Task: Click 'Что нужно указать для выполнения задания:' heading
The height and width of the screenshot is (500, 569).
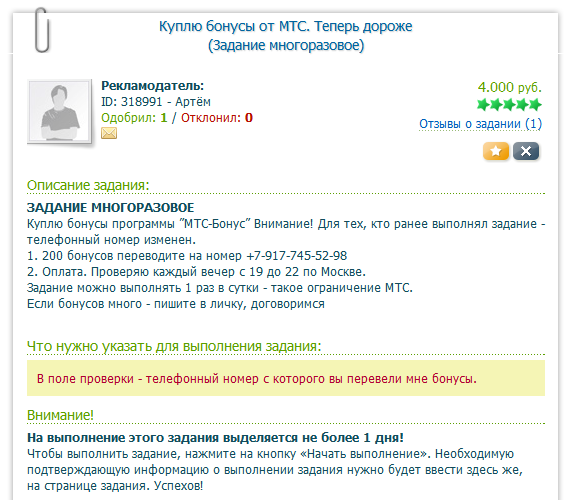Action: pos(174,346)
